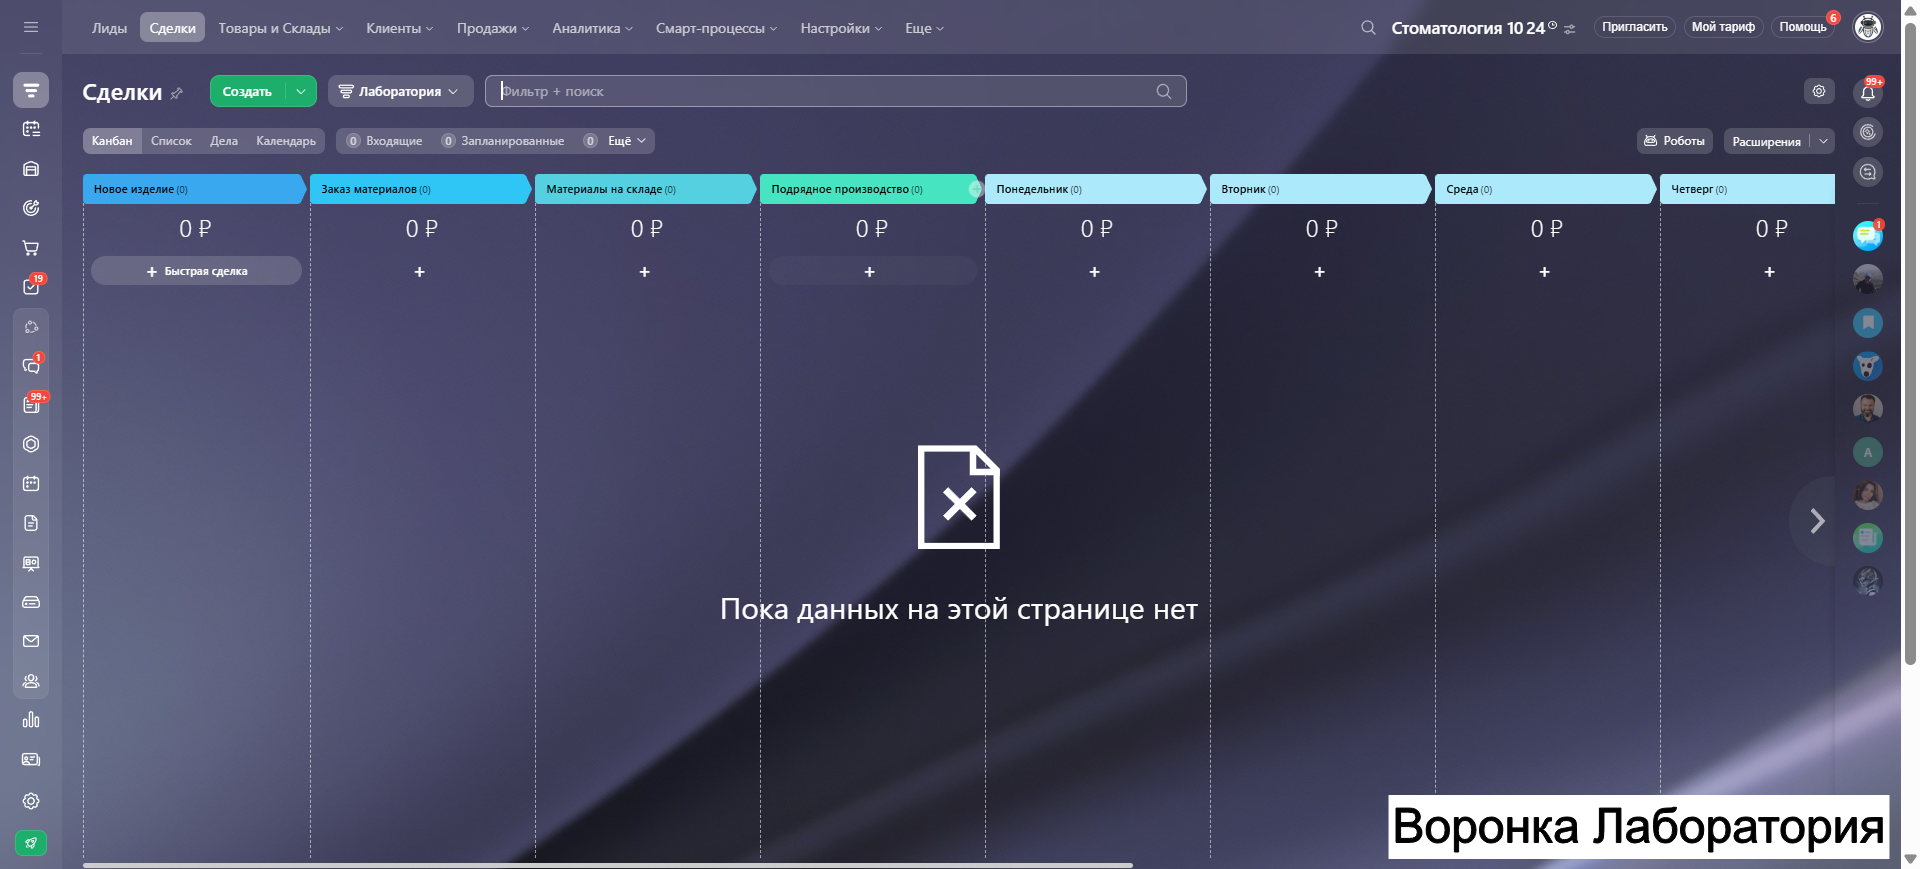Filter by Запланированные counter
The width and height of the screenshot is (1920, 869).
pos(503,141)
